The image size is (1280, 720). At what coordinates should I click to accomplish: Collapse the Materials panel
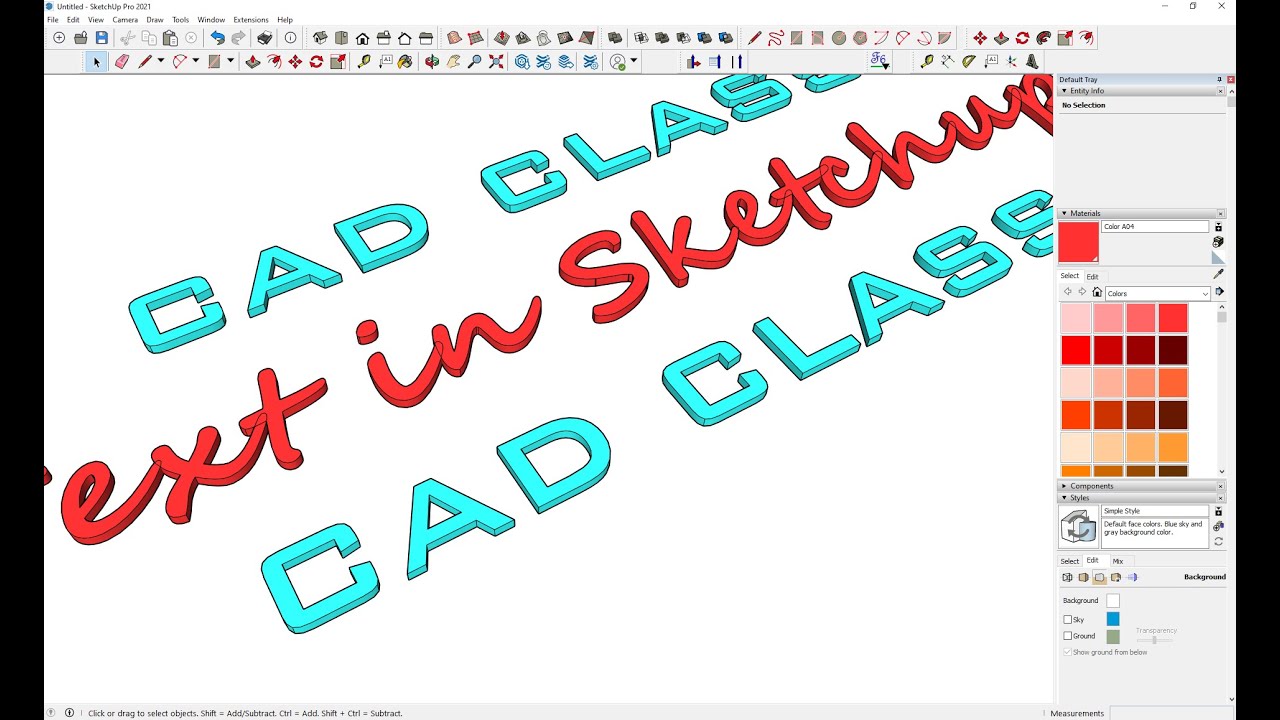[x=1064, y=213]
